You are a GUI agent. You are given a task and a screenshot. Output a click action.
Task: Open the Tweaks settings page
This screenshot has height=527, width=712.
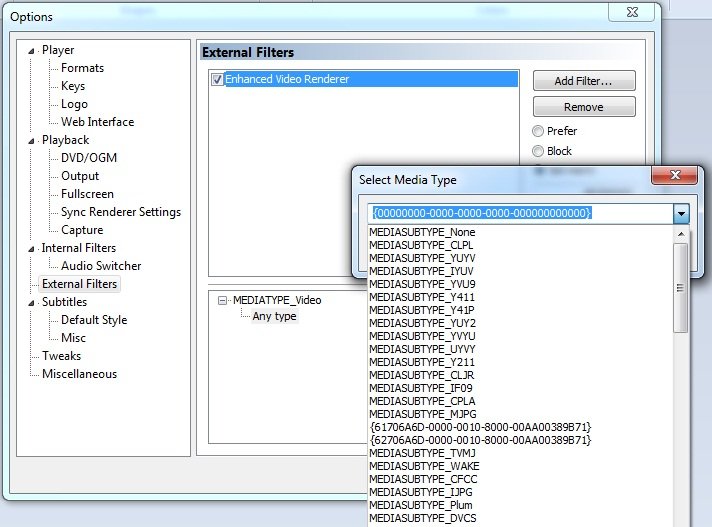click(x=62, y=355)
